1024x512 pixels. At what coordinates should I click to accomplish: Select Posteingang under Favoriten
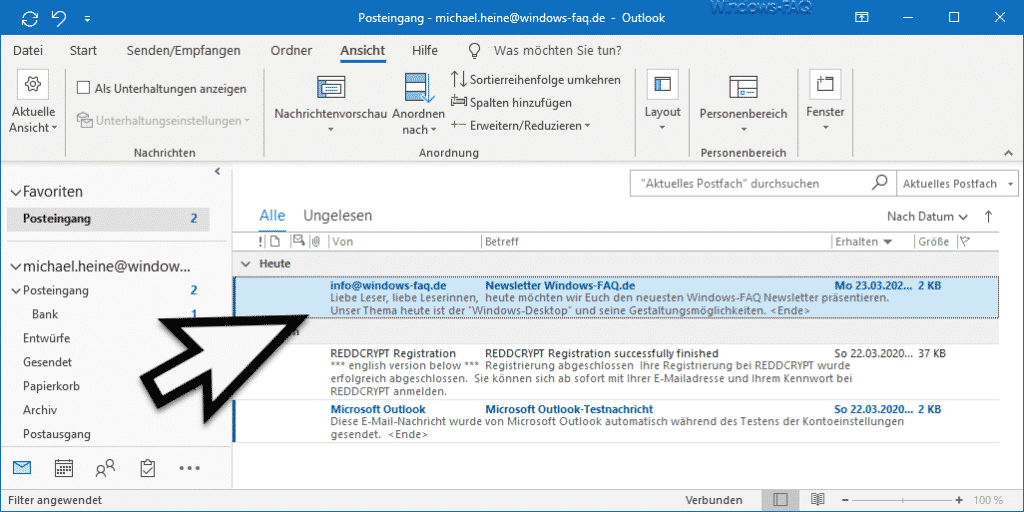(108, 219)
